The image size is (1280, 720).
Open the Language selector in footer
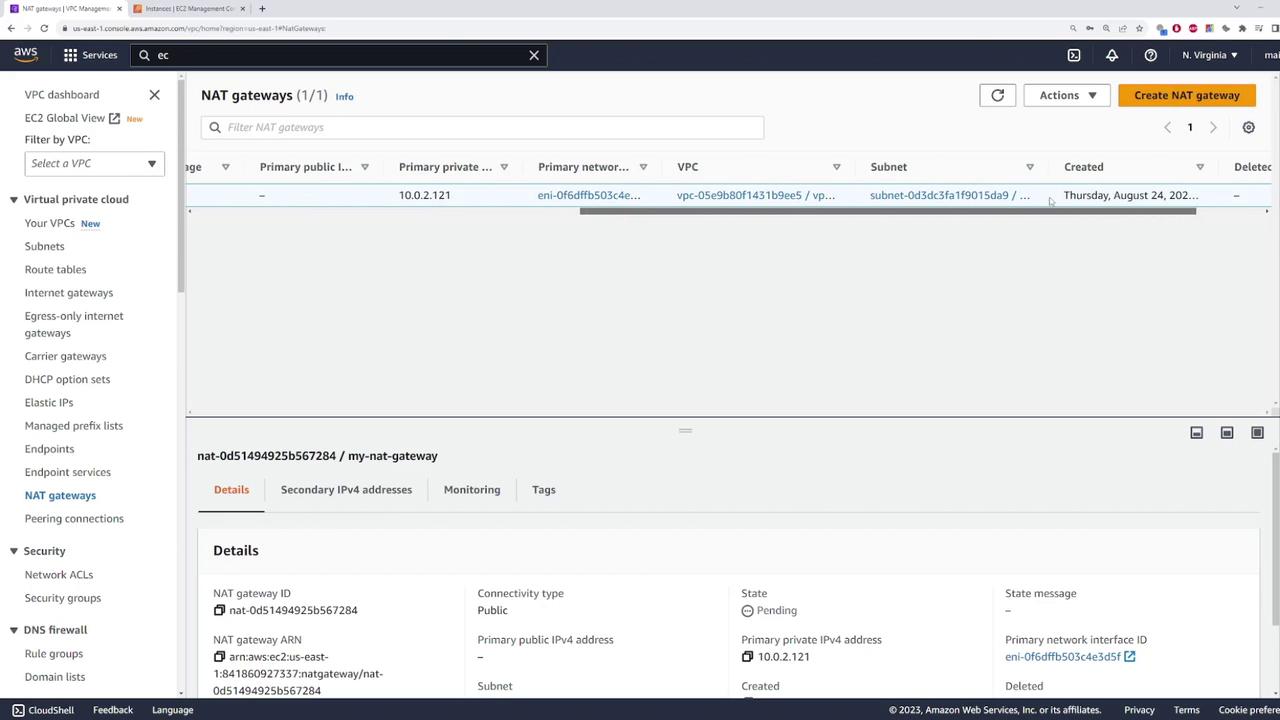[x=172, y=710]
